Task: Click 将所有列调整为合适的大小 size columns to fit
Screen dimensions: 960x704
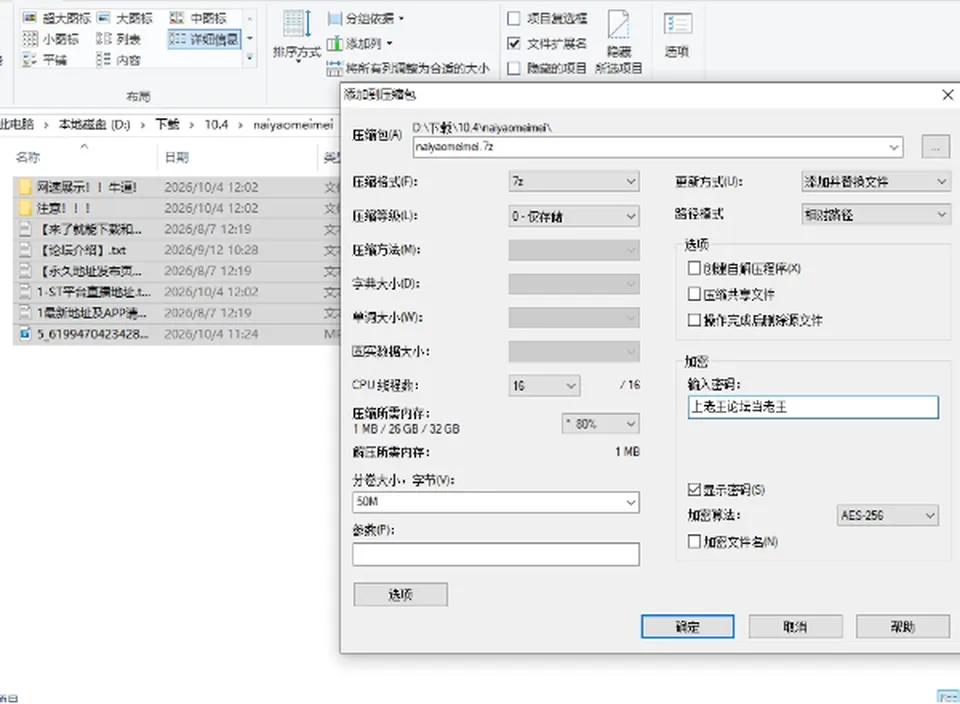Action: [x=408, y=68]
